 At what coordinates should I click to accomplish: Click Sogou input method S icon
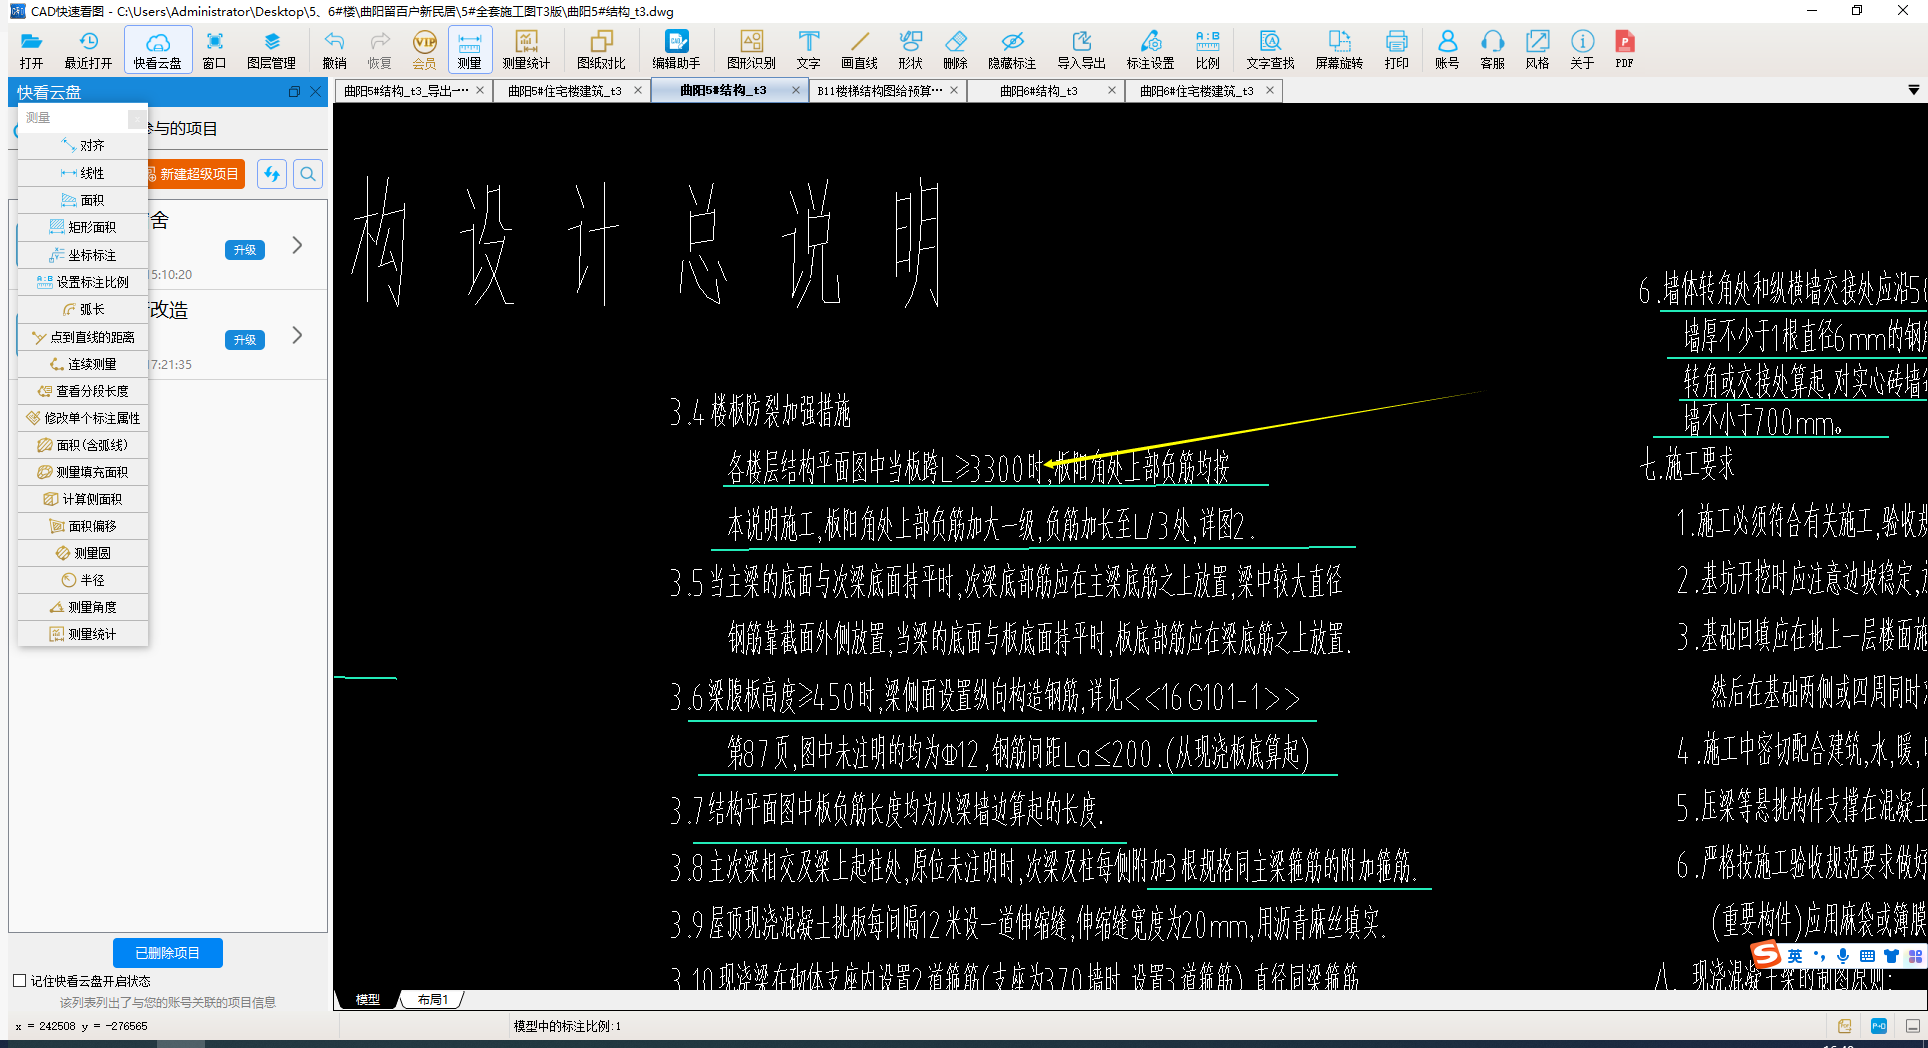click(1766, 954)
